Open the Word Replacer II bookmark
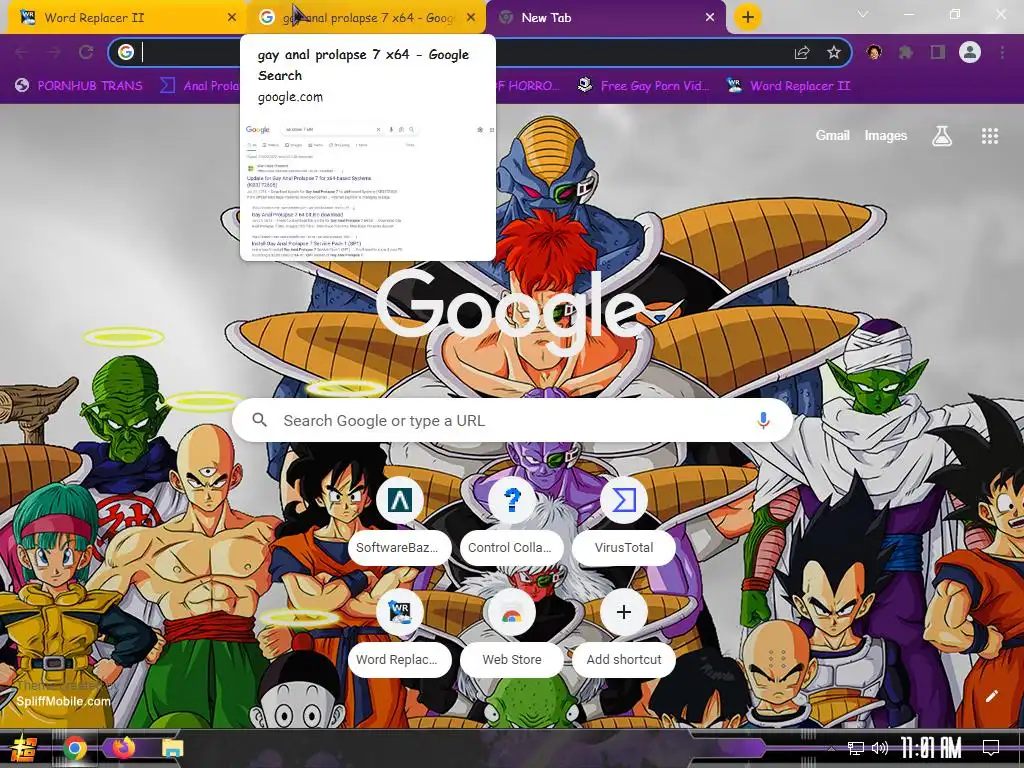The image size is (1024, 768). point(788,86)
